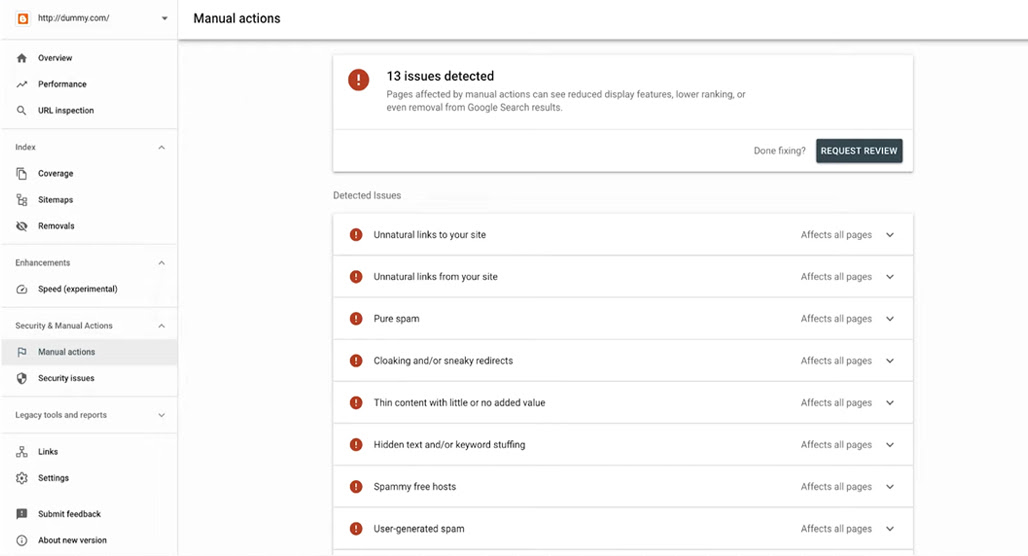The height and width of the screenshot is (556, 1028).
Task: Expand the Unnatural links to your site row chevron
Action: coord(890,235)
